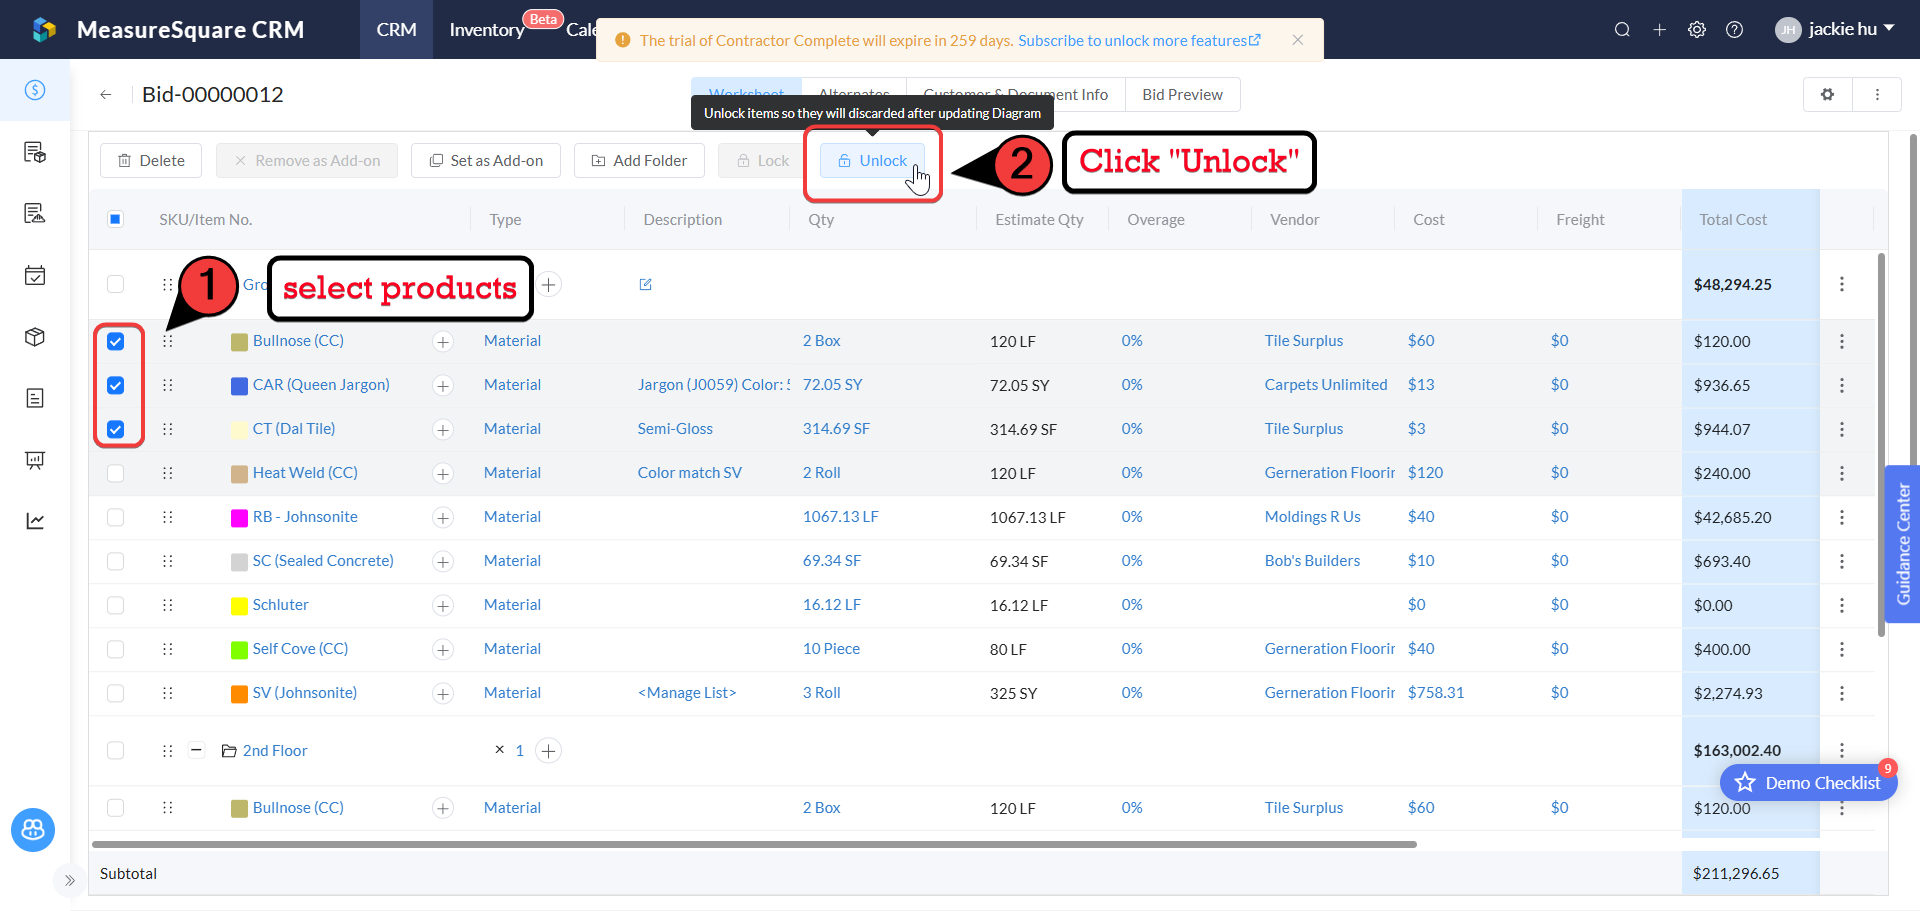The image size is (1920, 911).
Task: Open the global search icon
Action: point(1622,30)
